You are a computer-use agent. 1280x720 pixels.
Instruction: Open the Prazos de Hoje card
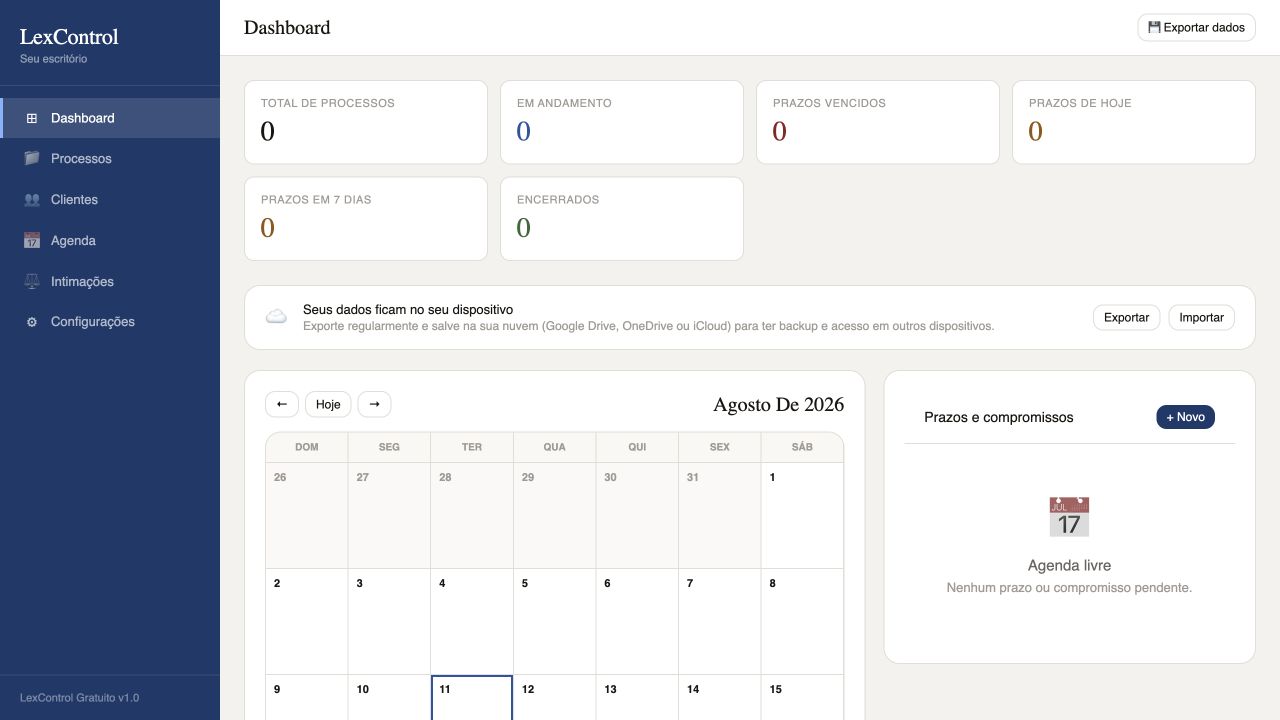click(1134, 122)
